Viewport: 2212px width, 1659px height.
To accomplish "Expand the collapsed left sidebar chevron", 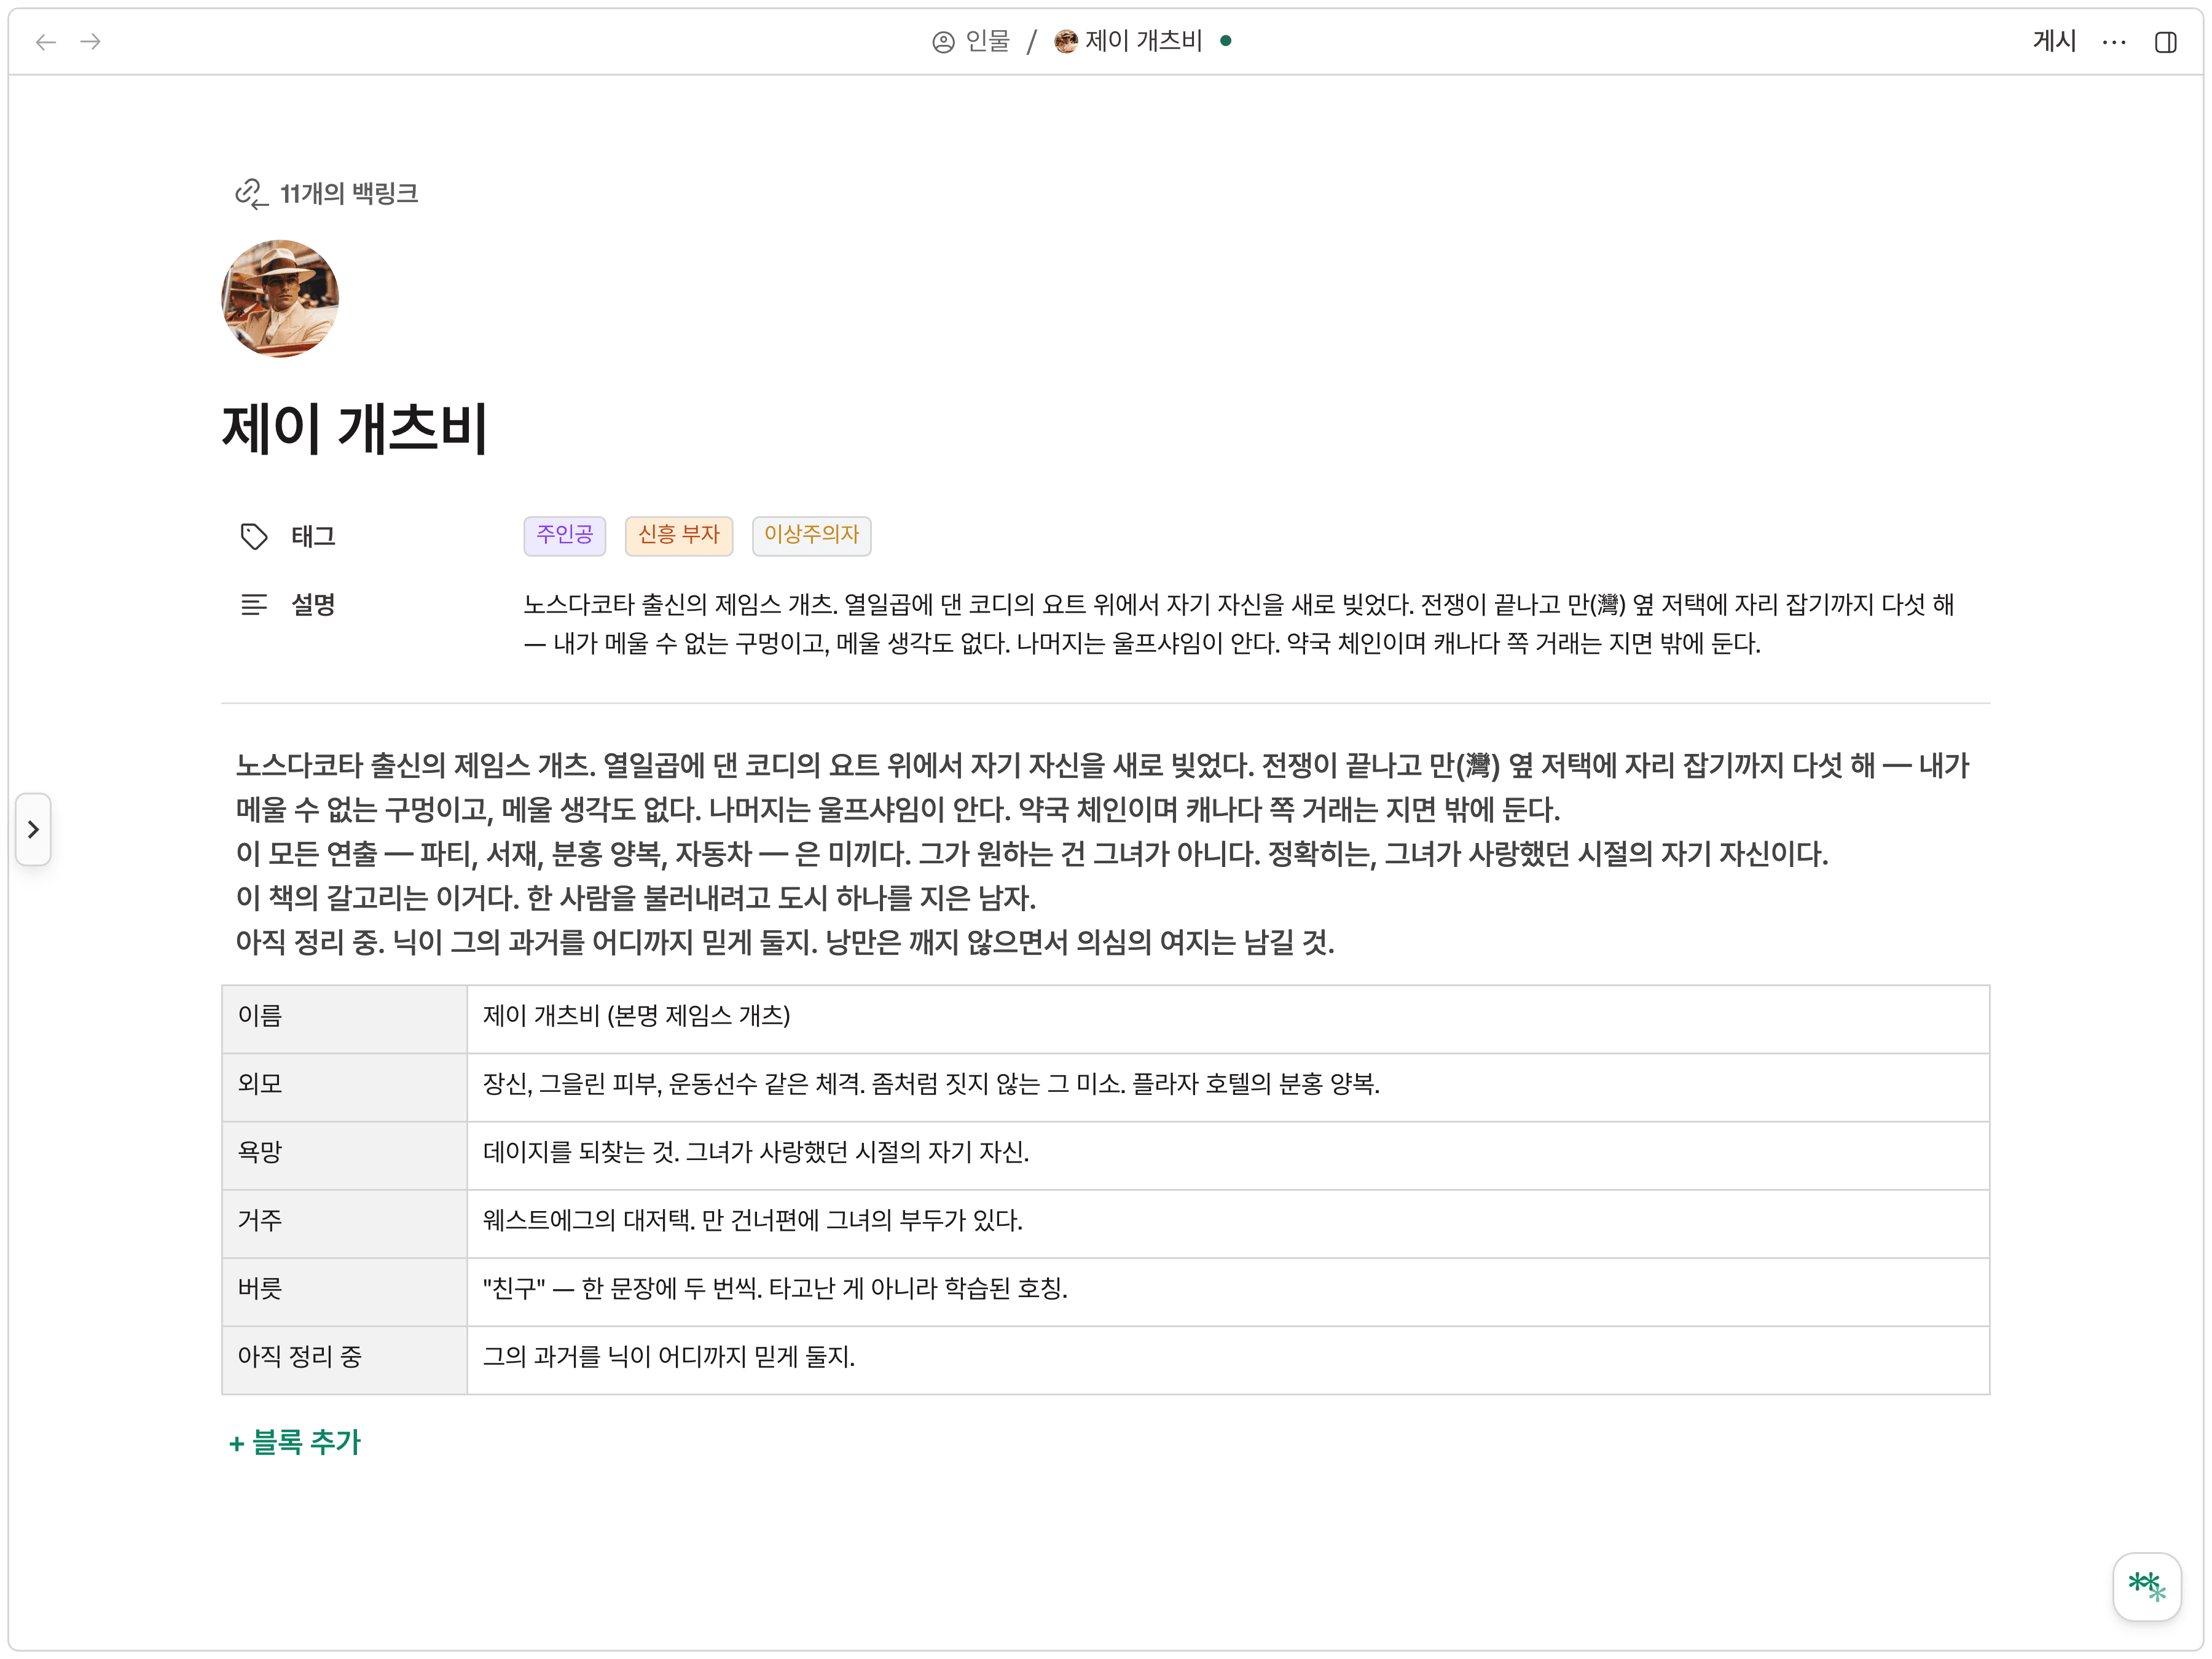I will [34, 829].
